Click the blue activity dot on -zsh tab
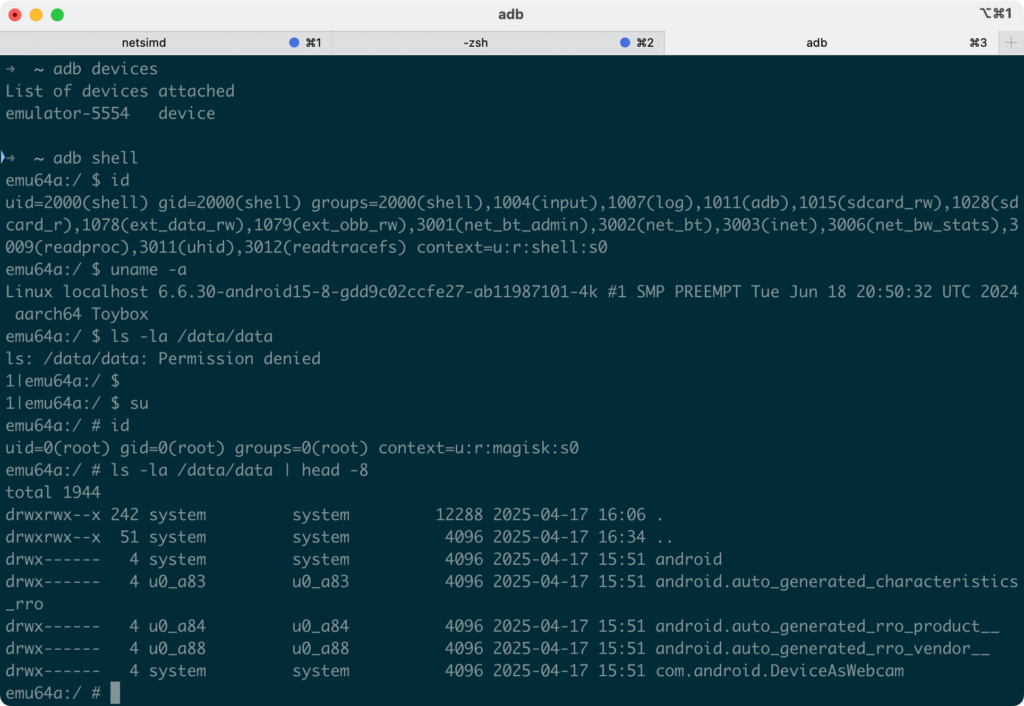Screen dimensions: 1024x706 click(626, 43)
